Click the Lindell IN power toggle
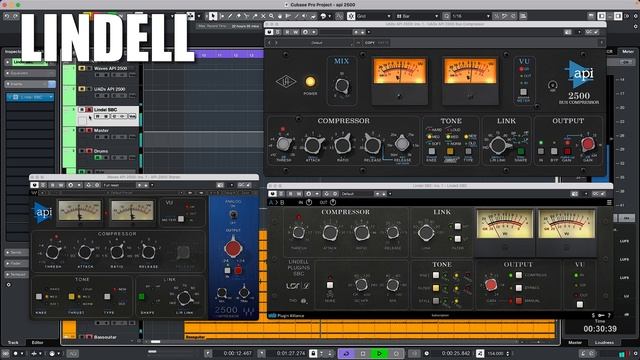The height and width of the screenshot is (360, 640). (309, 202)
